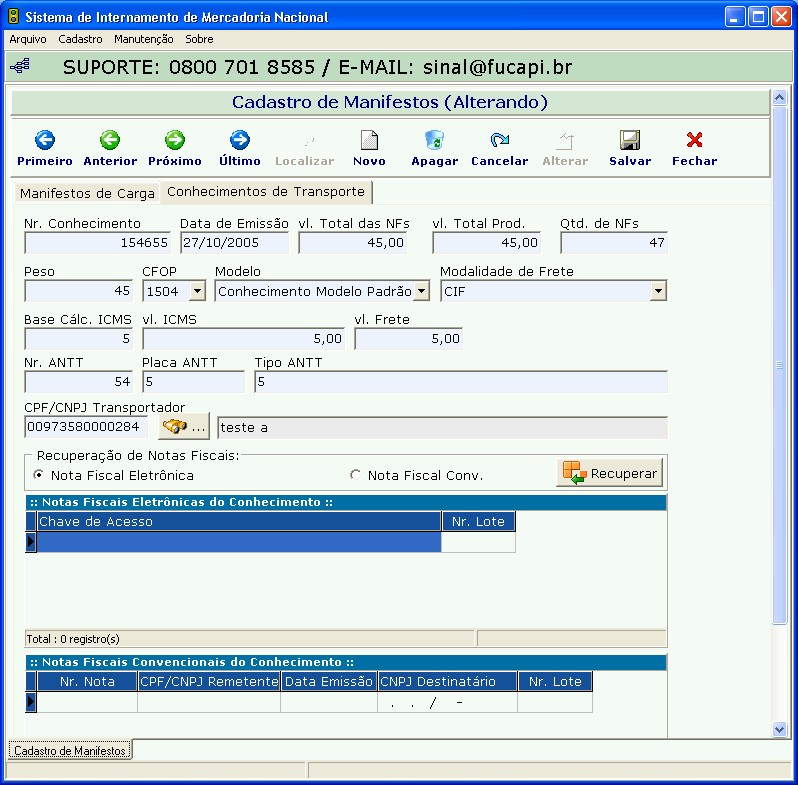
Task: Jump to last record with Último icon
Action: coord(239,141)
